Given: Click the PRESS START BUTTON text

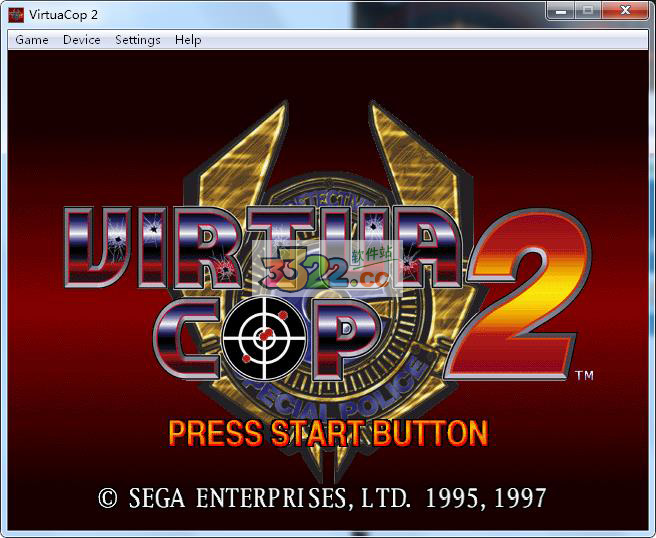Looking at the screenshot, I should [x=328, y=433].
